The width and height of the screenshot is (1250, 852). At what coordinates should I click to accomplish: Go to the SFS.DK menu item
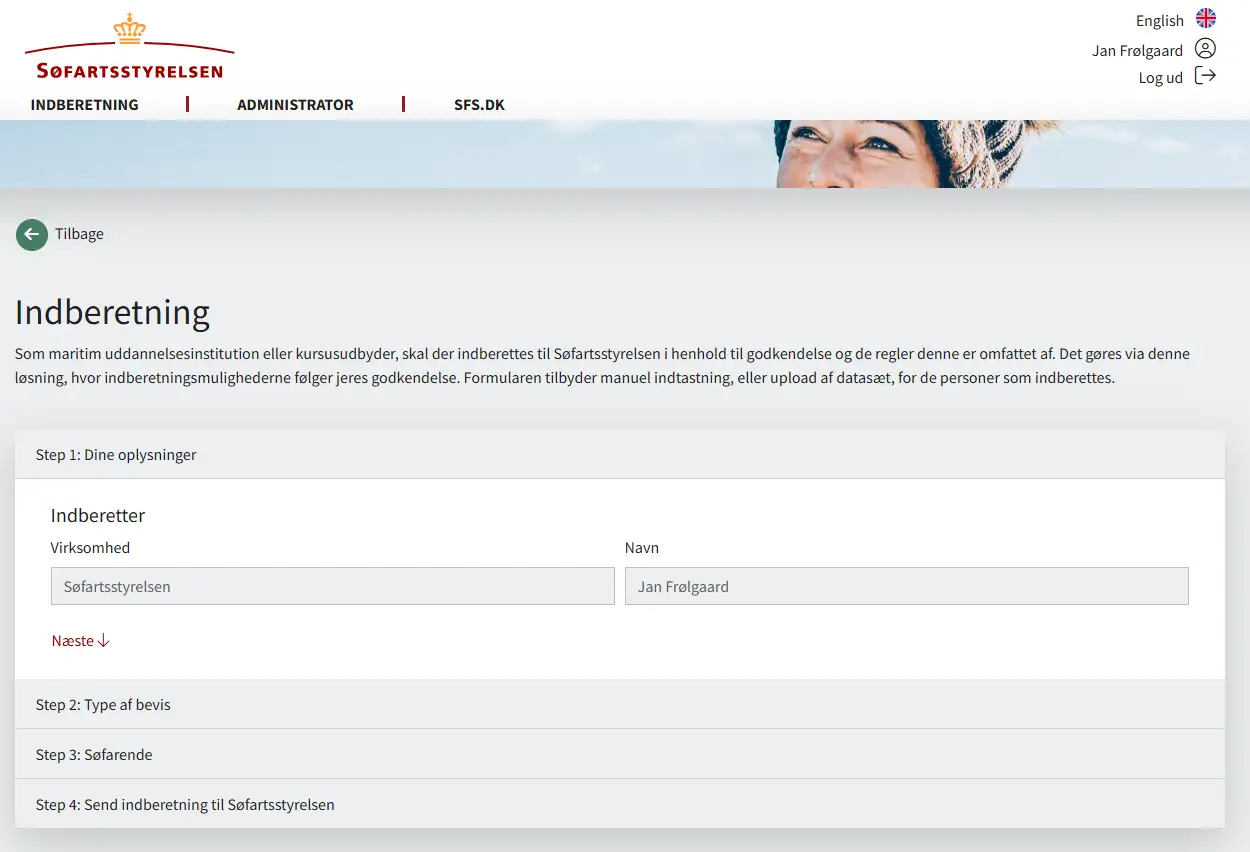(479, 105)
